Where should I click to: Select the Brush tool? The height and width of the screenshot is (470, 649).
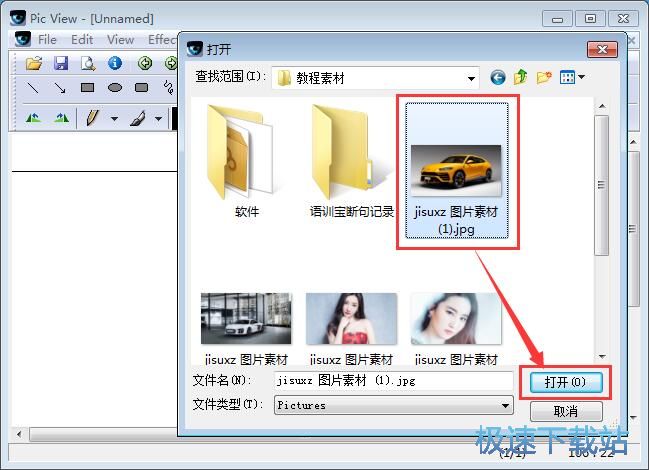coord(137,118)
